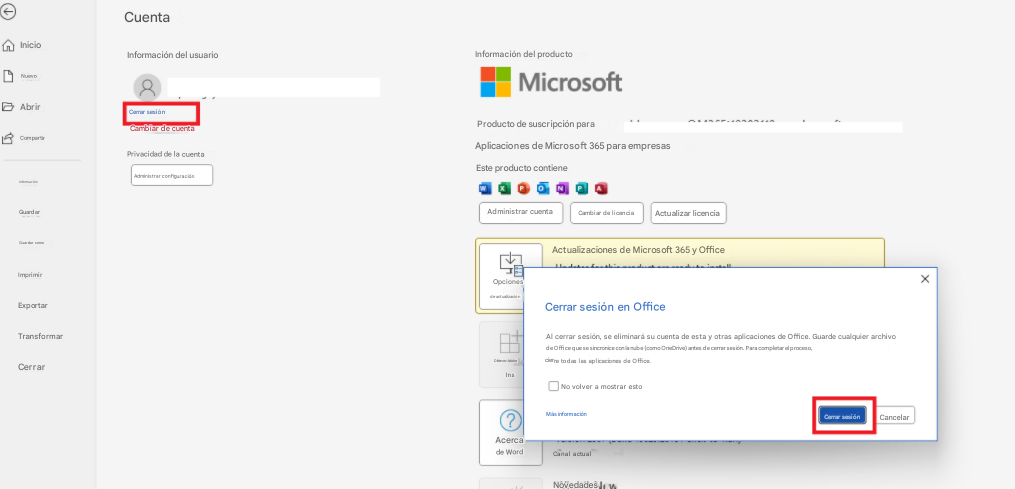This screenshot has height=489, width=1015.
Task: Click Administrar cuenta button
Action: point(520,212)
